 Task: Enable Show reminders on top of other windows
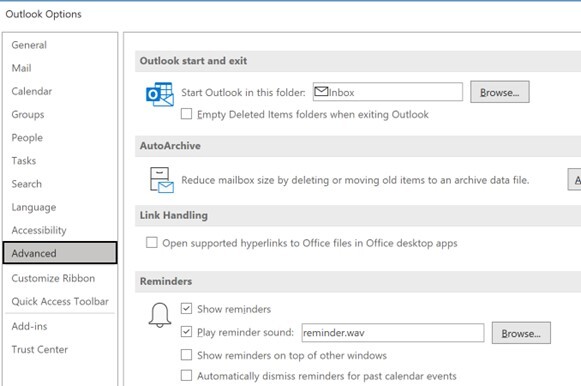[x=186, y=355]
